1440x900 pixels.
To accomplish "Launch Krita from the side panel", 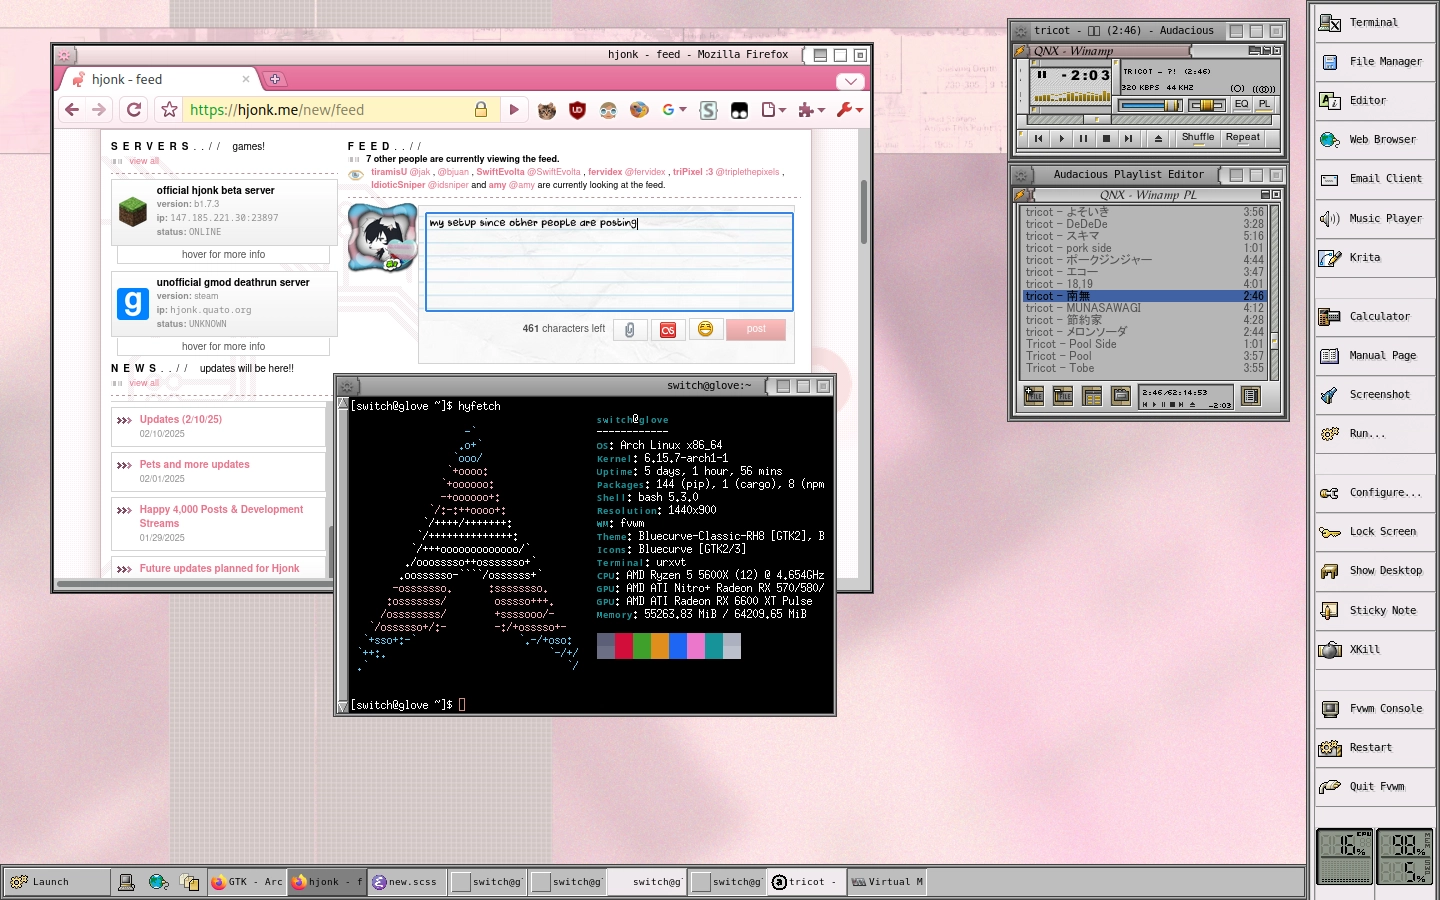I will point(1376,257).
